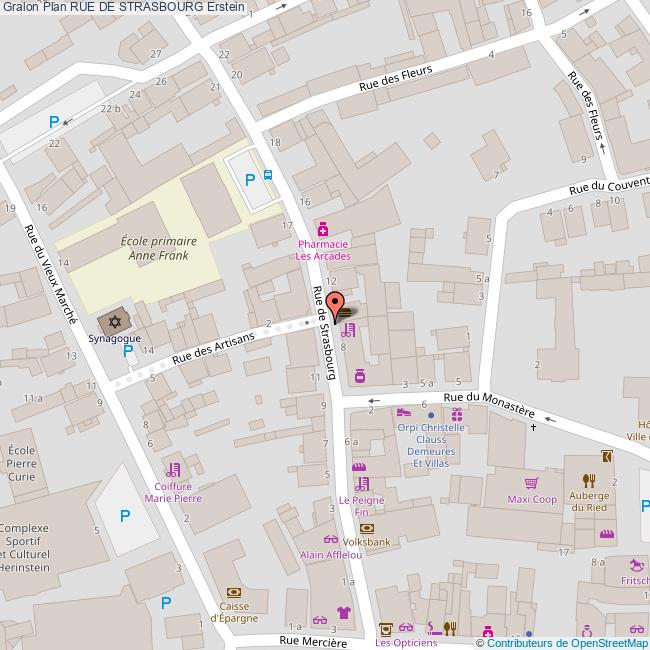Viewport: 650px width, 650px height.
Task: Click the Coiffure Marie Pierre hairdresser icon
Action: (x=173, y=469)
